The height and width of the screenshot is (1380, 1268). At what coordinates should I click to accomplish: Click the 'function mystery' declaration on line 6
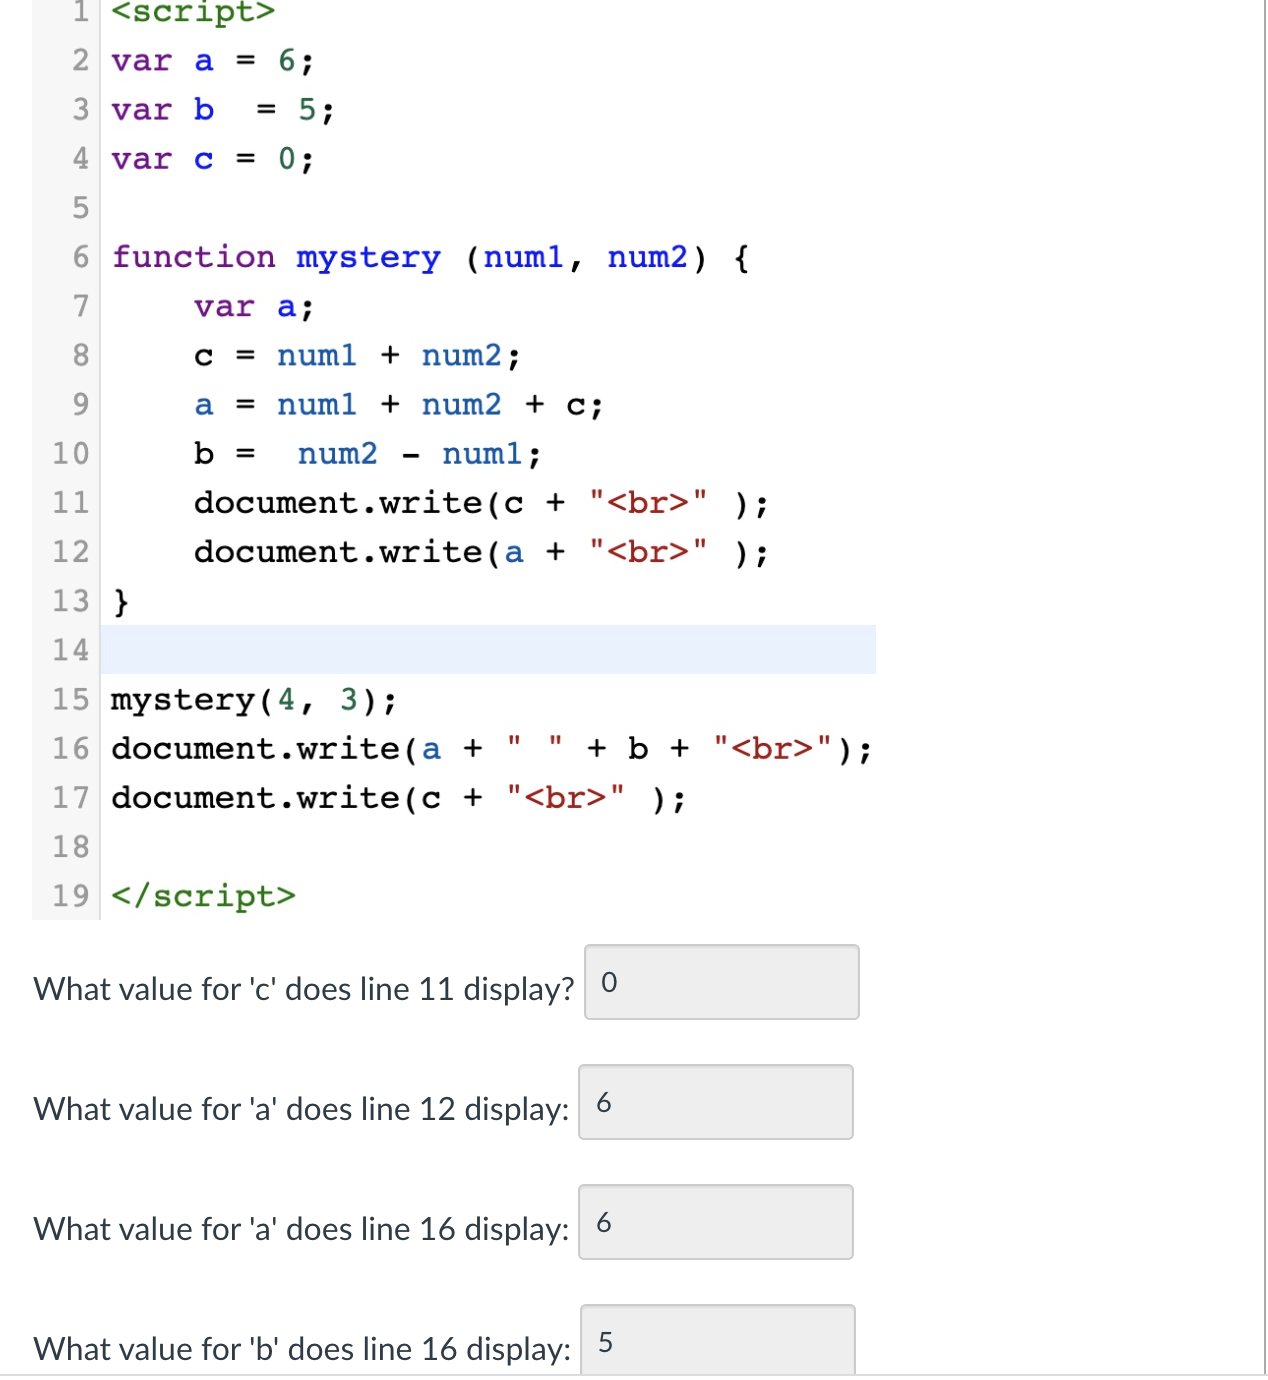click(430, 258)
